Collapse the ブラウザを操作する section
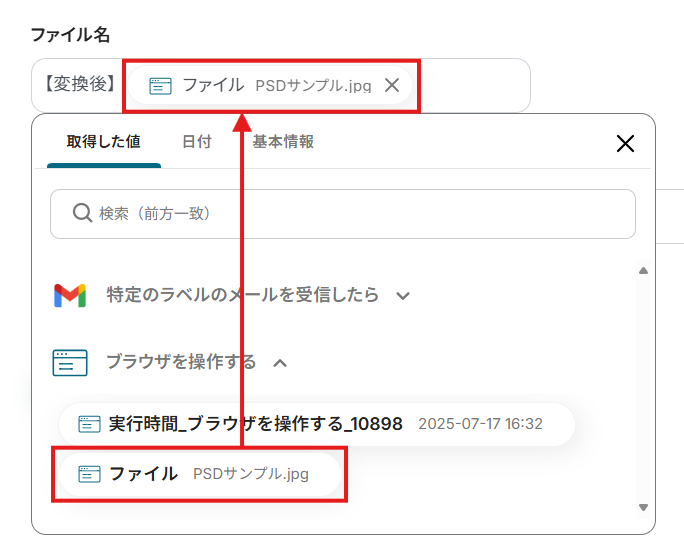The width and height of the screenshot is (684, 558). (x=280, y=362)
